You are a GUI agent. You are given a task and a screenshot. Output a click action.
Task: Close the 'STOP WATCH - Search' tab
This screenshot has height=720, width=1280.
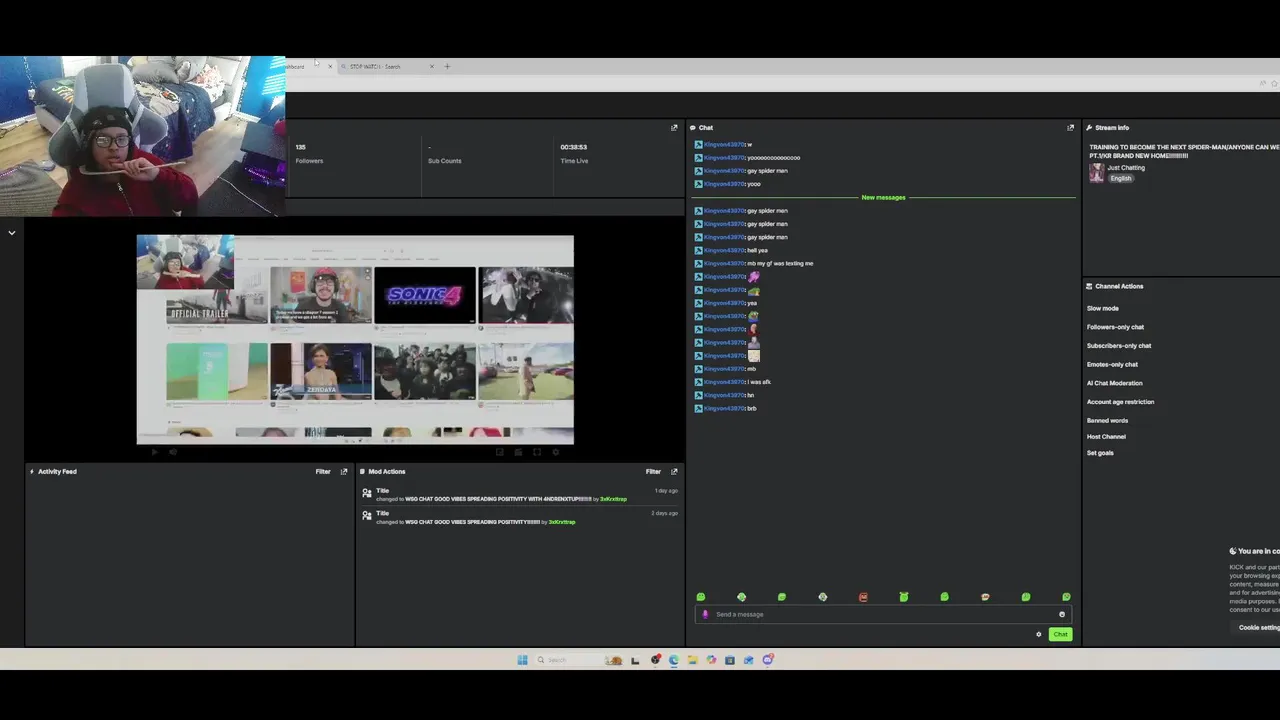pos(432,67)
